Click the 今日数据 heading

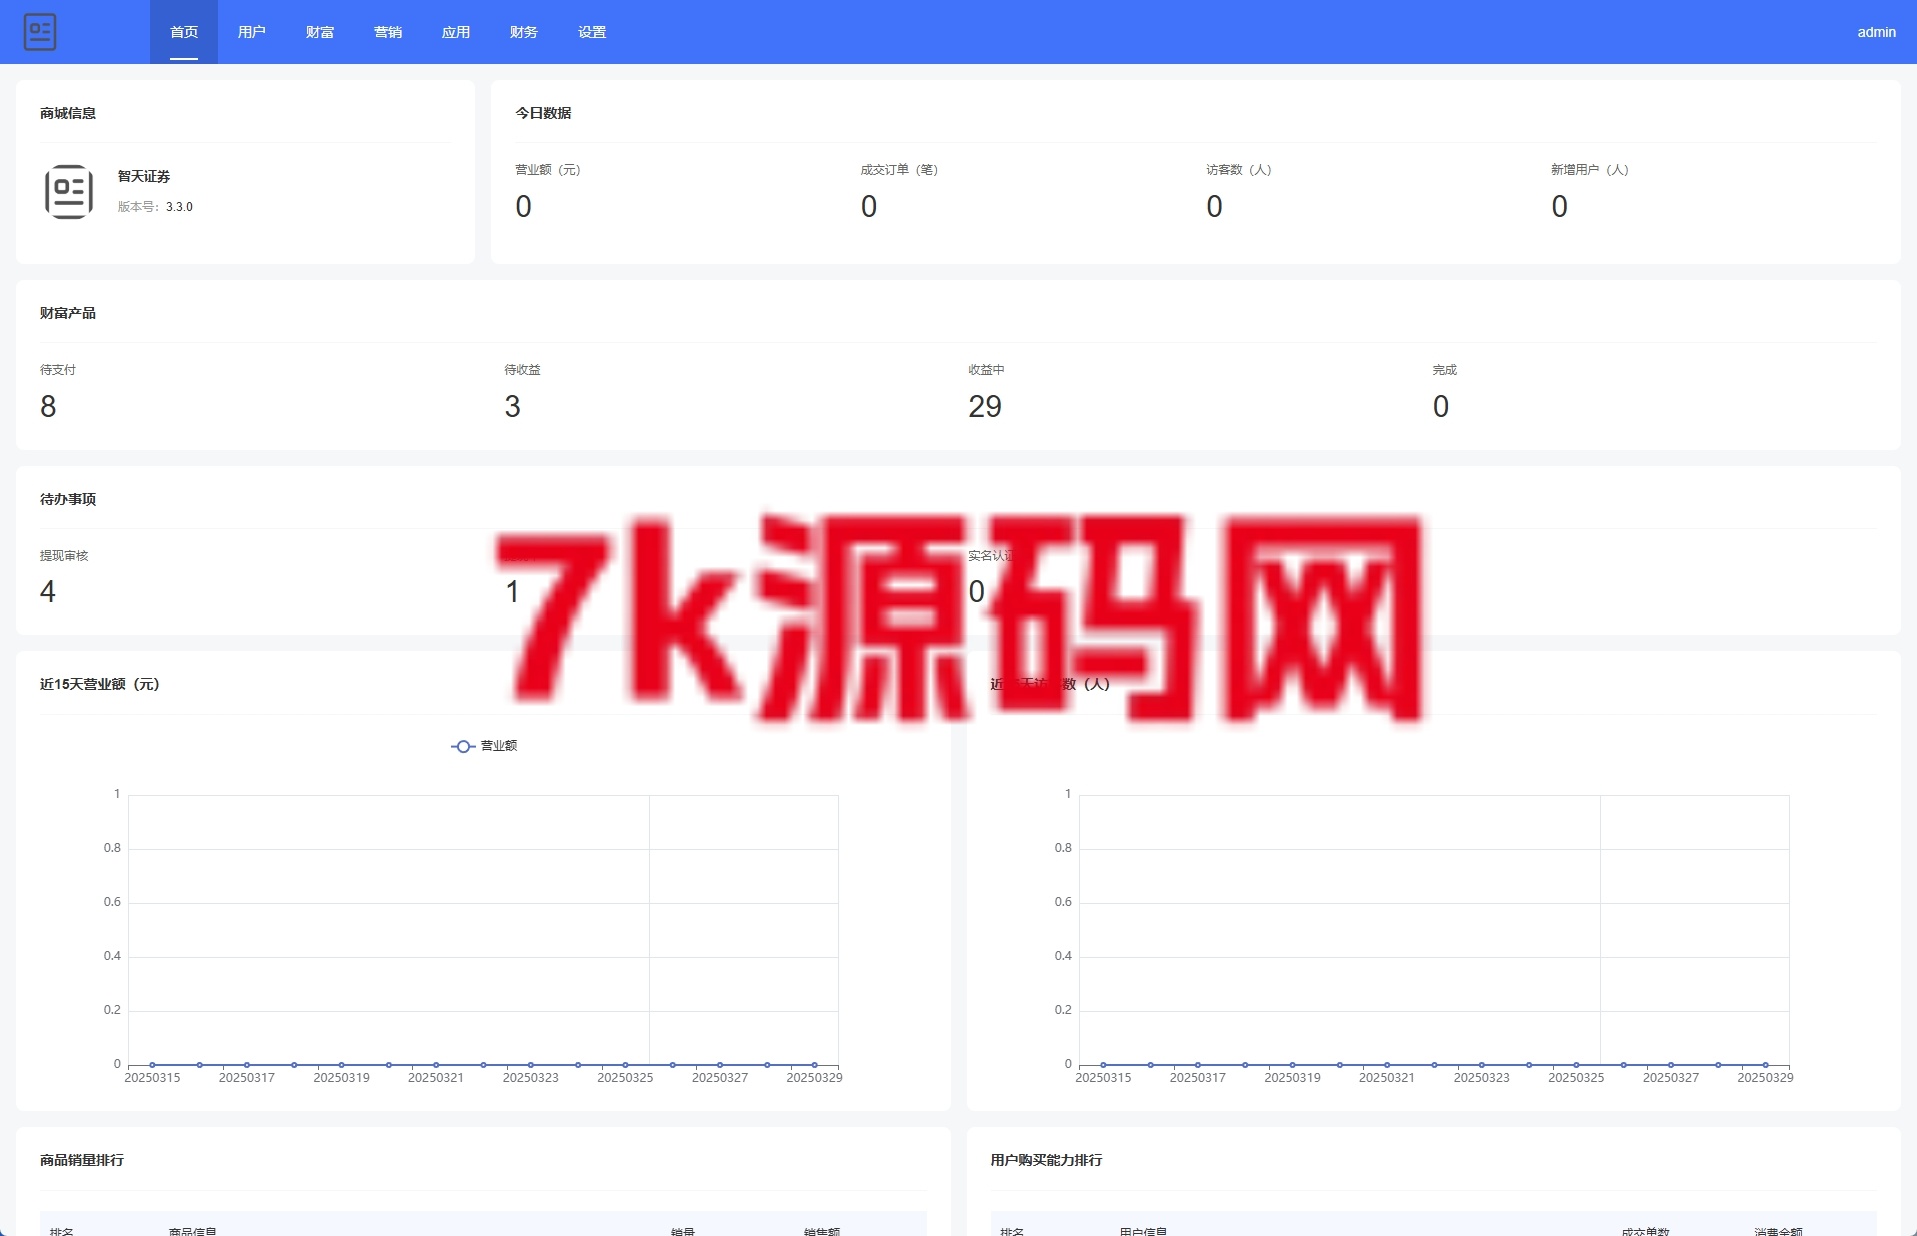tap(543, 113)
